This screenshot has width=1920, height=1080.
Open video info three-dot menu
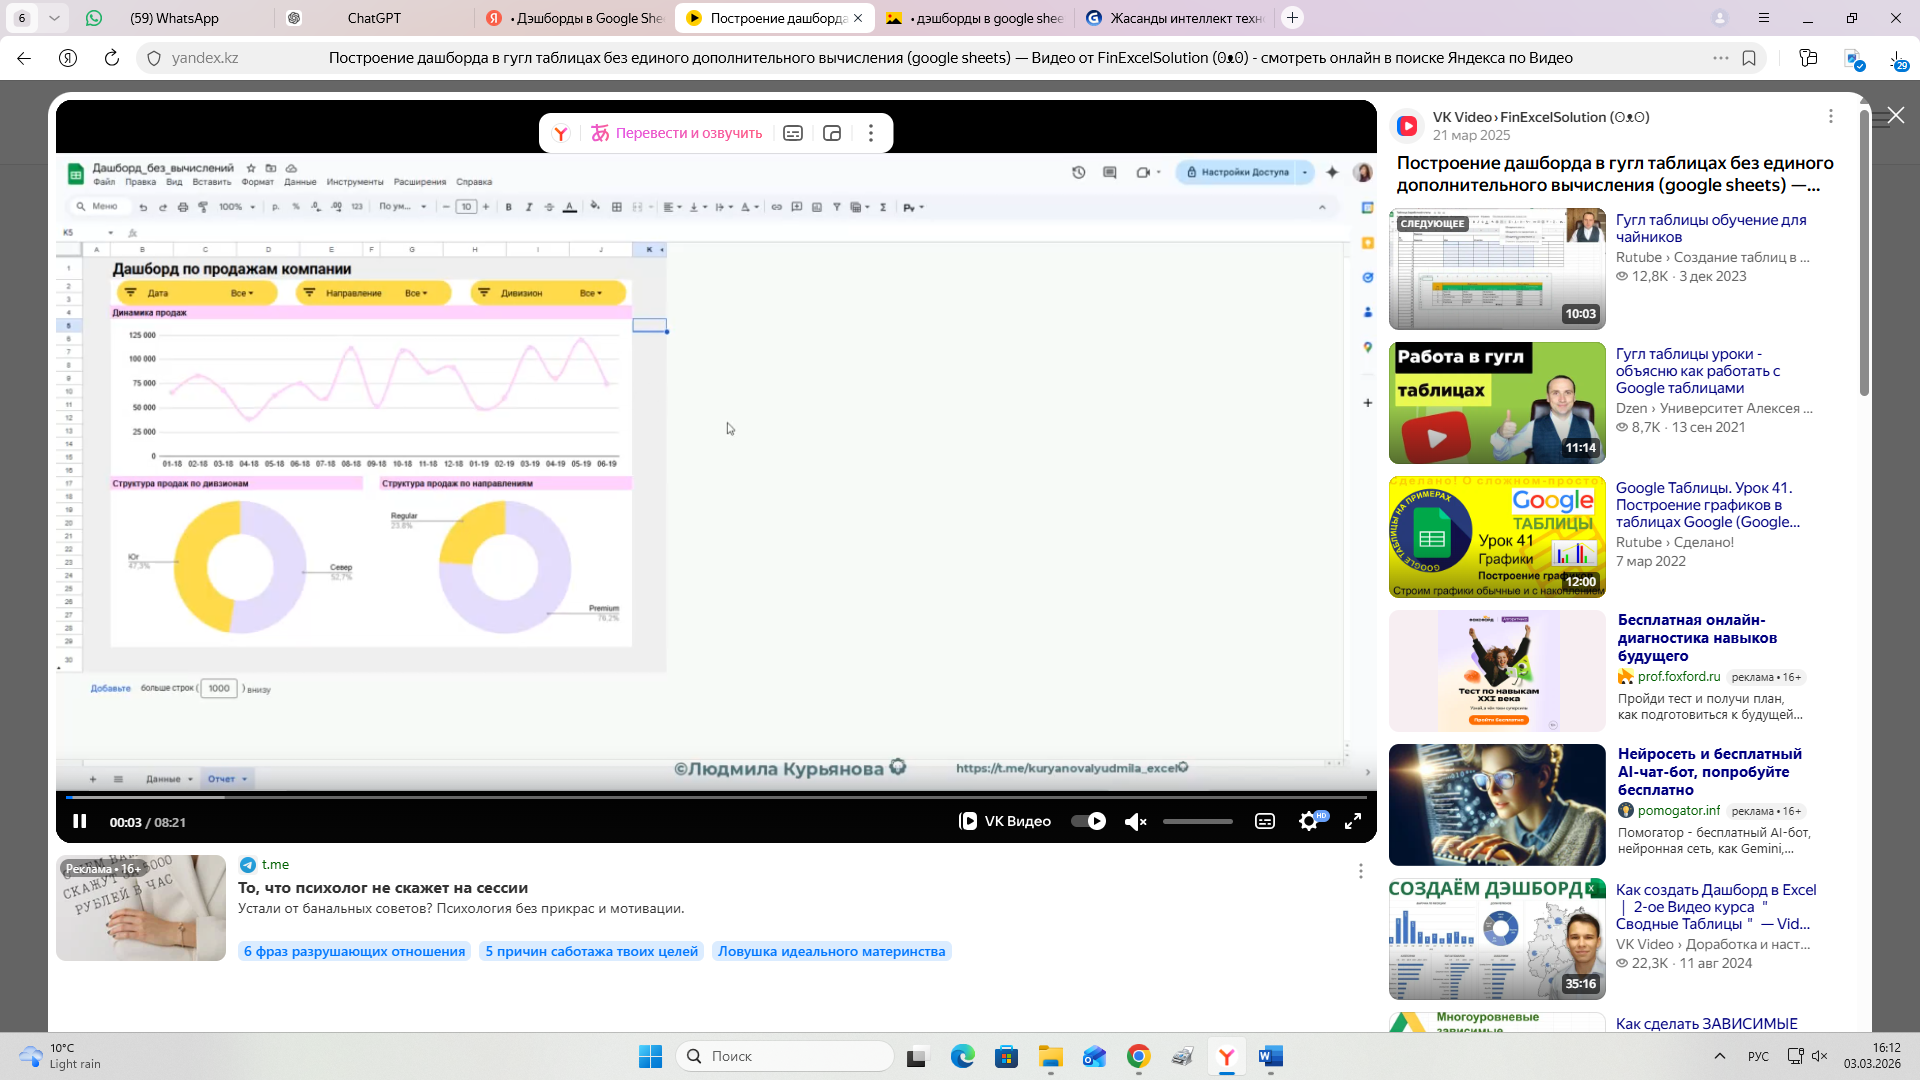click(x=1831, y=117)
